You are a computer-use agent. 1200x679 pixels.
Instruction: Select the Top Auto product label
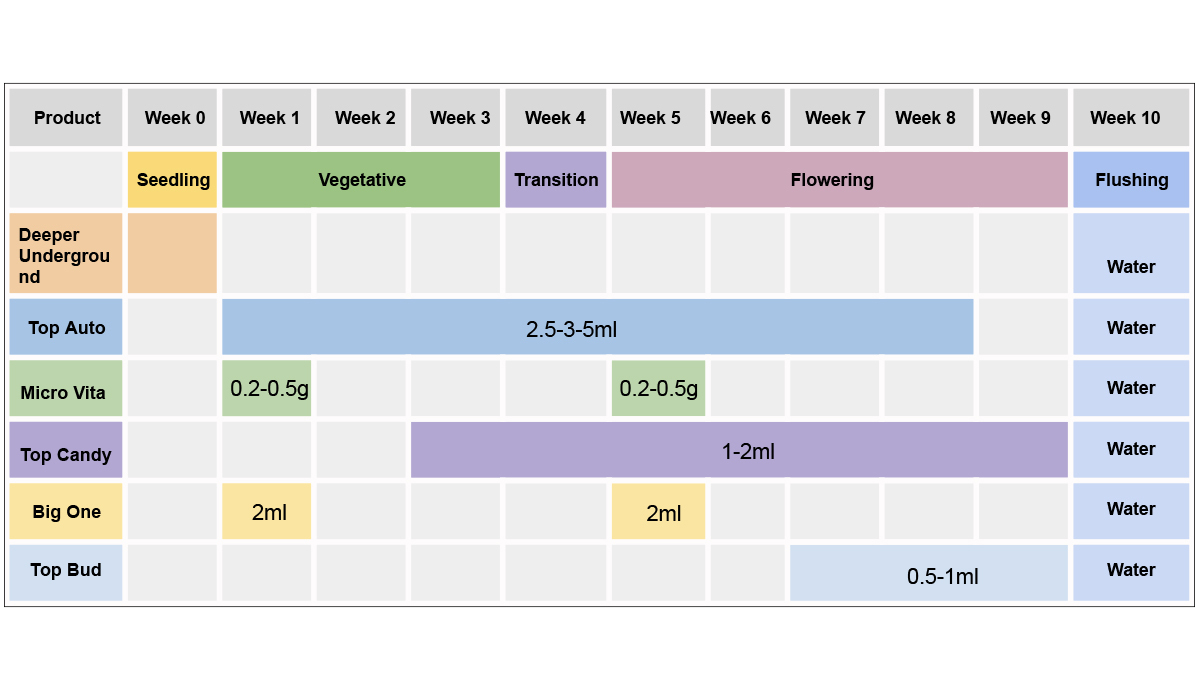[x=66, y=328]
